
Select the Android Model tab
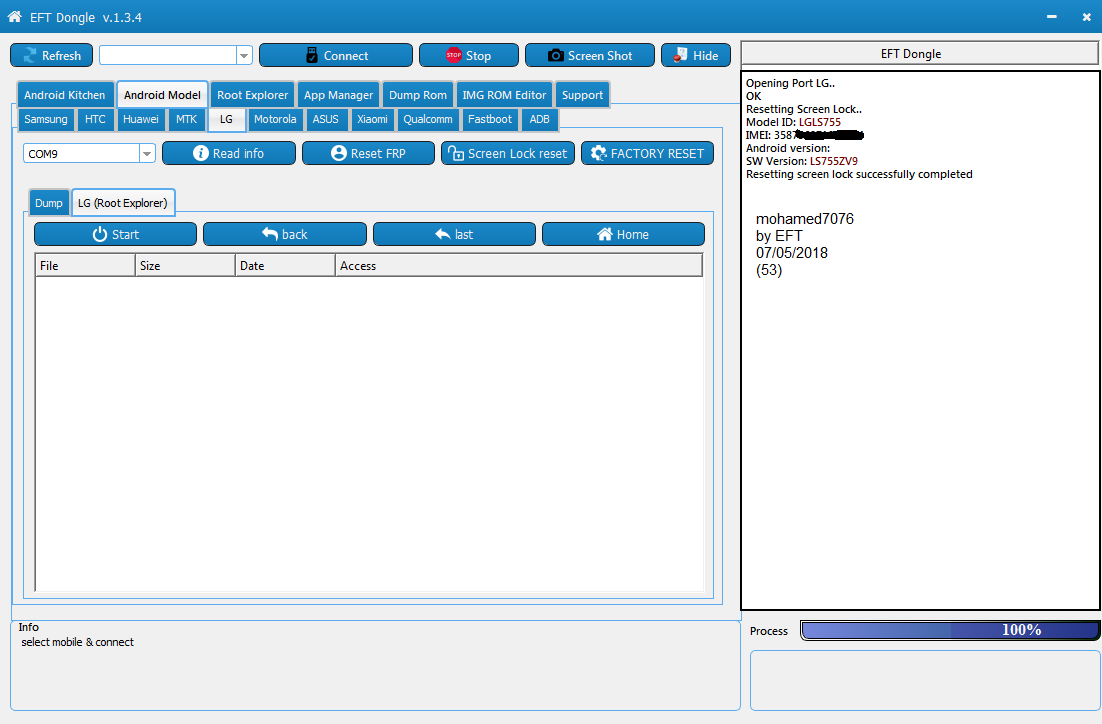pyautogui.click(x=162, y=95)
